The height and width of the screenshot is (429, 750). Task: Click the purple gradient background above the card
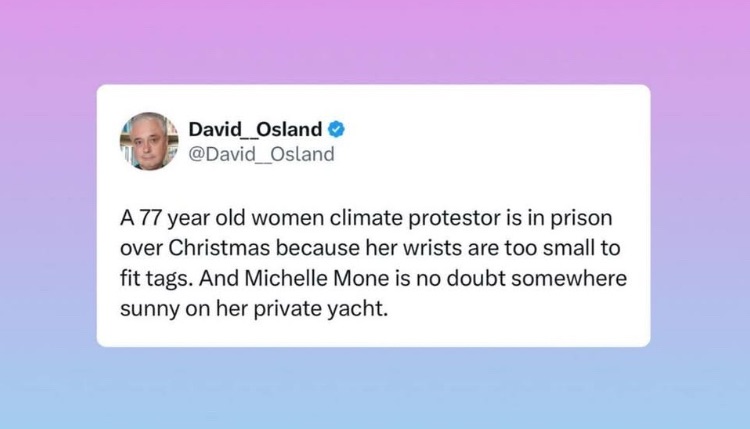click(375, 42)
